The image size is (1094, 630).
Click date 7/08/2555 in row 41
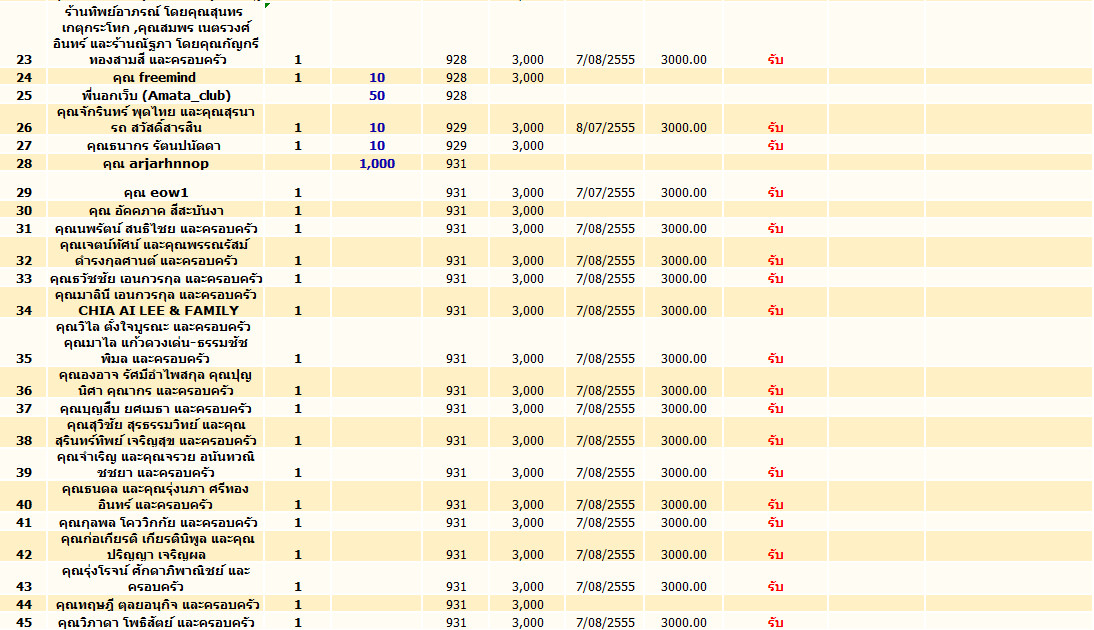(x=606, y=523)
